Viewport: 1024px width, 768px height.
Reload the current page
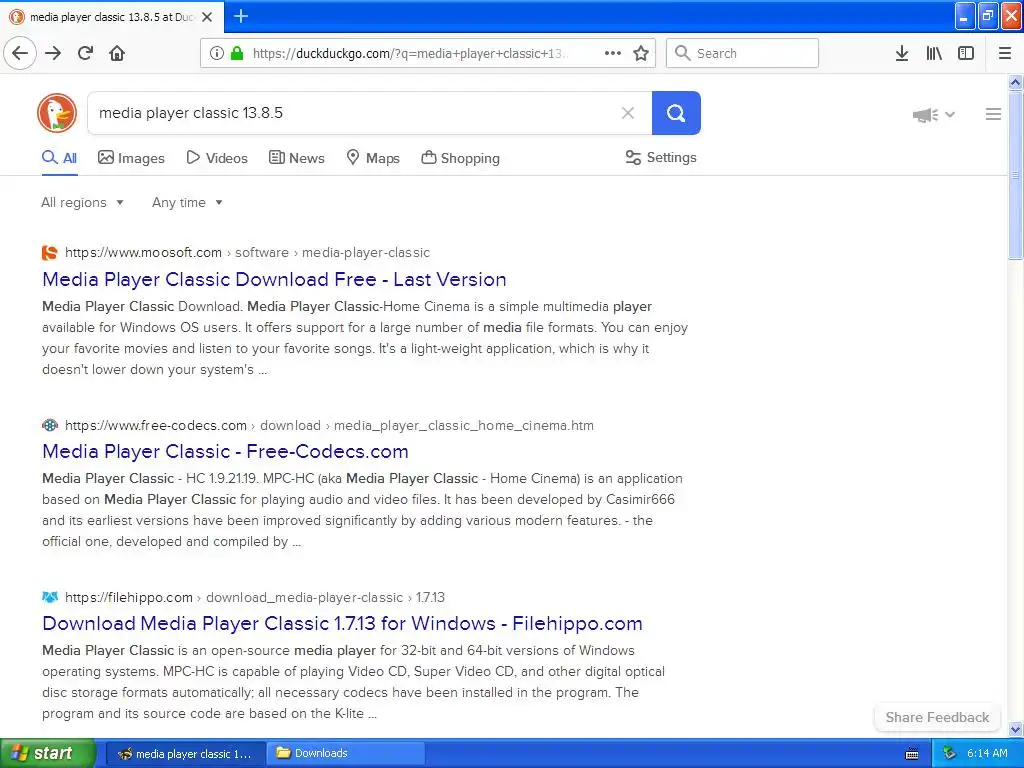[86, 54]
